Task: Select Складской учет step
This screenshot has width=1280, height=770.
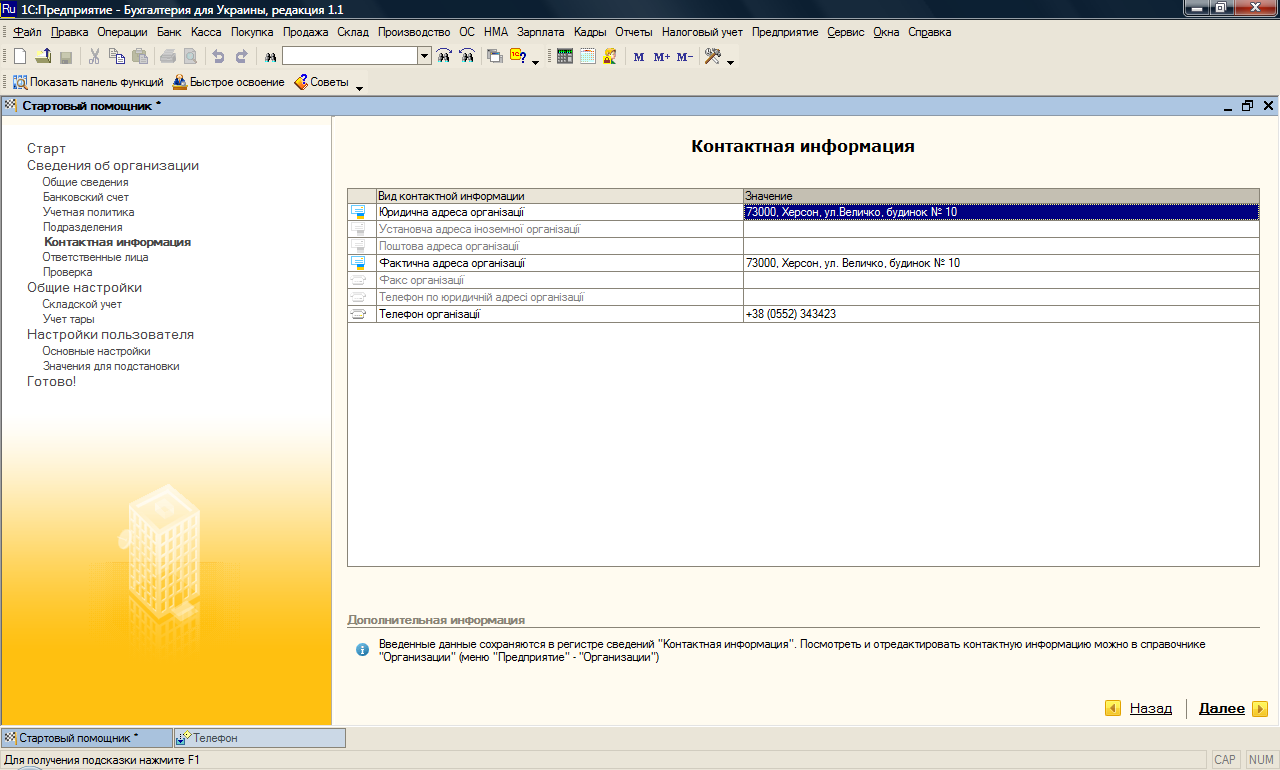Action: pos(82,304)
